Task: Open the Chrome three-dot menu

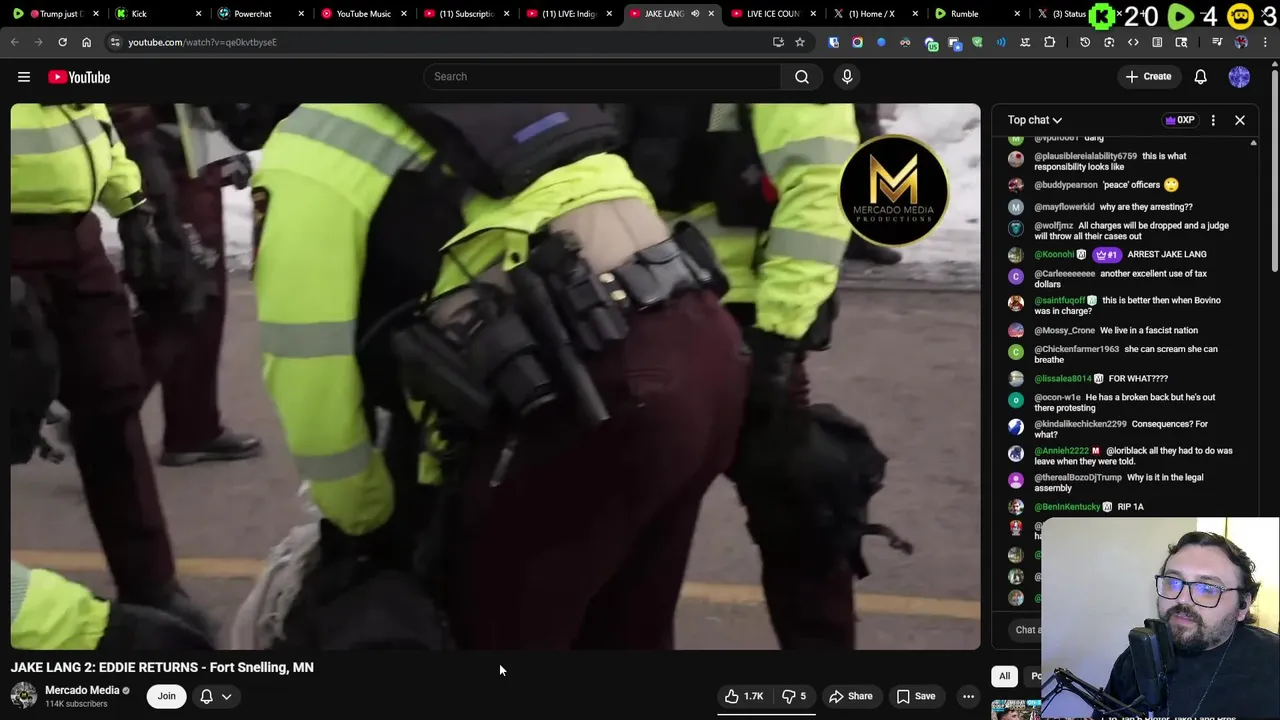Action: click(x=1267, y=42)
